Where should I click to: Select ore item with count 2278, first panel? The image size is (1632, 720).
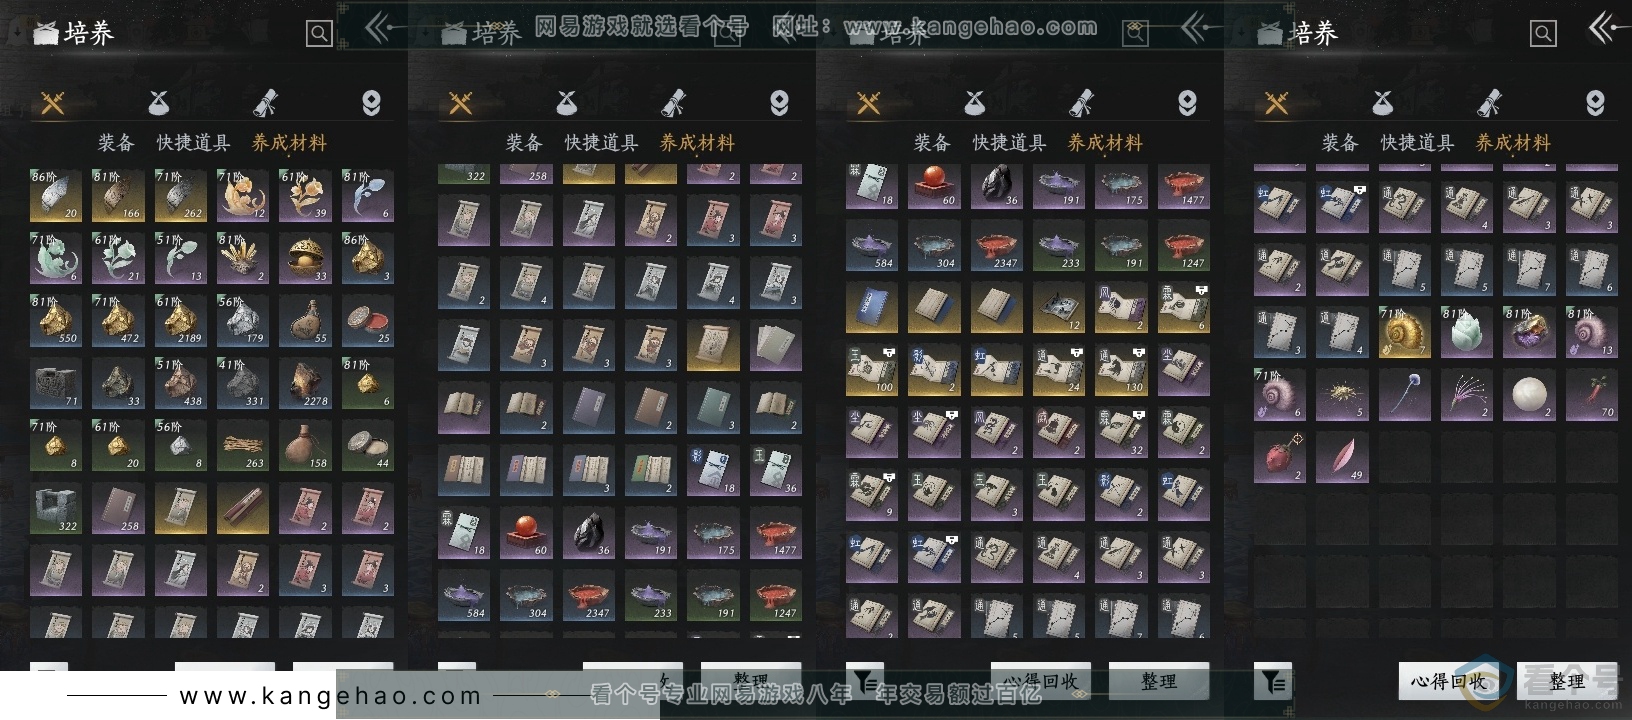[305, 383]
